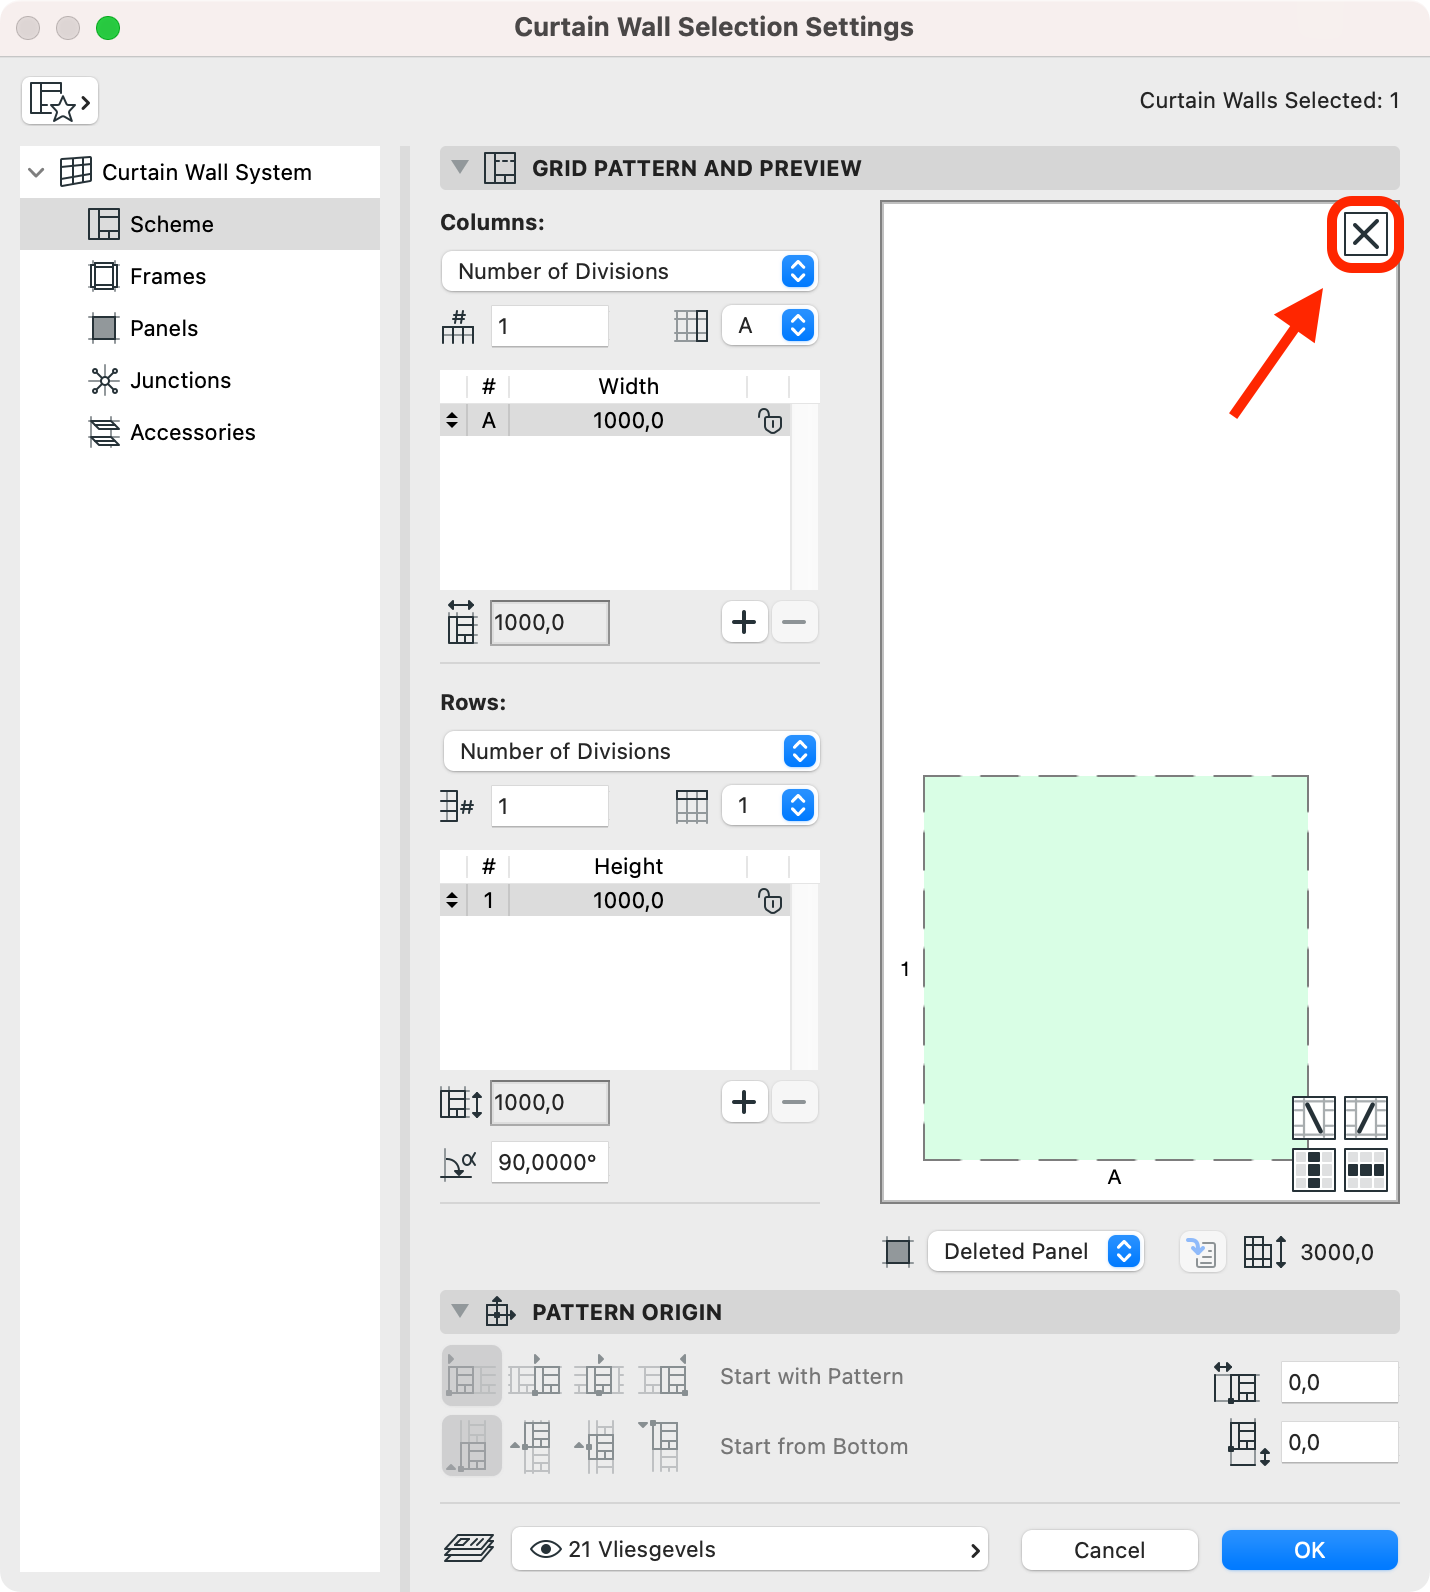
Task: Click the X button in preview corner
Action: coord(1365,234)
